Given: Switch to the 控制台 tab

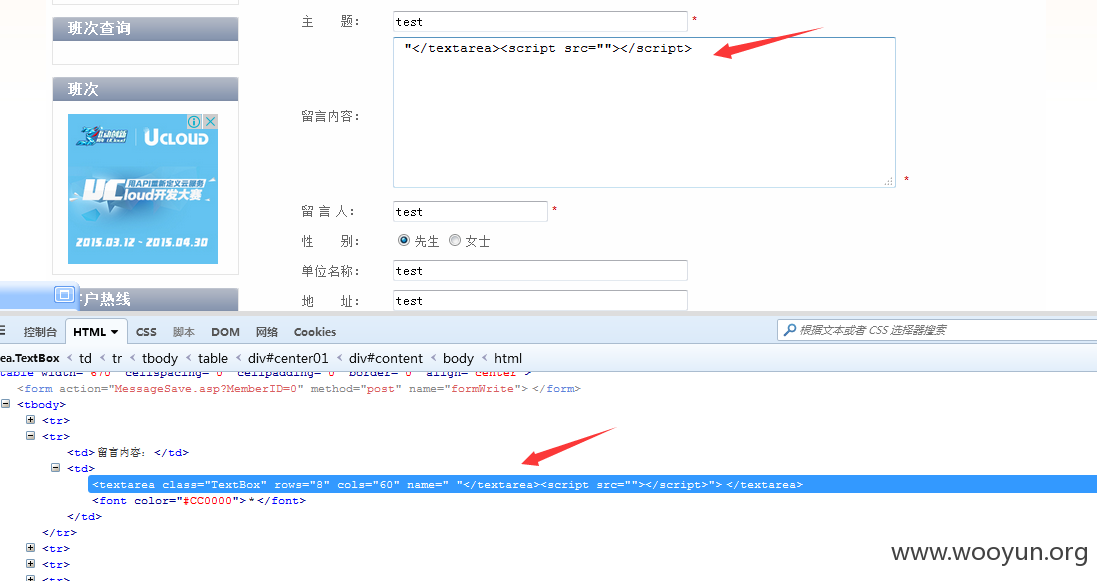Looking at the screenshot, I should (40, 332).
